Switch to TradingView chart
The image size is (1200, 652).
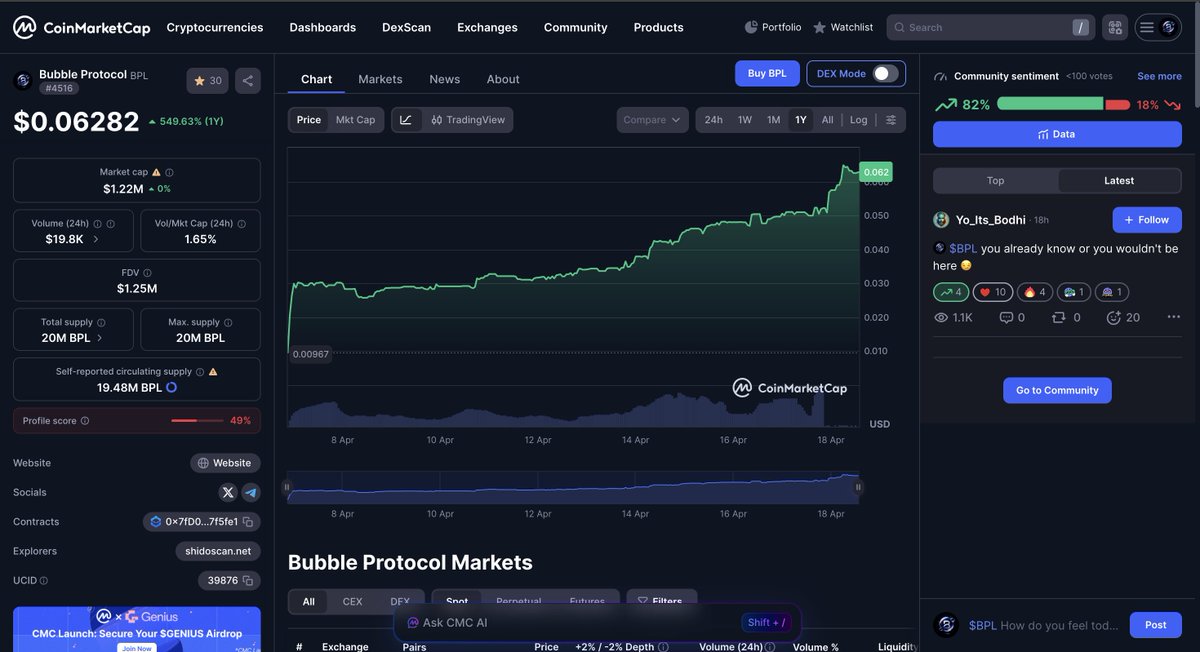click(x=468, y=120)
